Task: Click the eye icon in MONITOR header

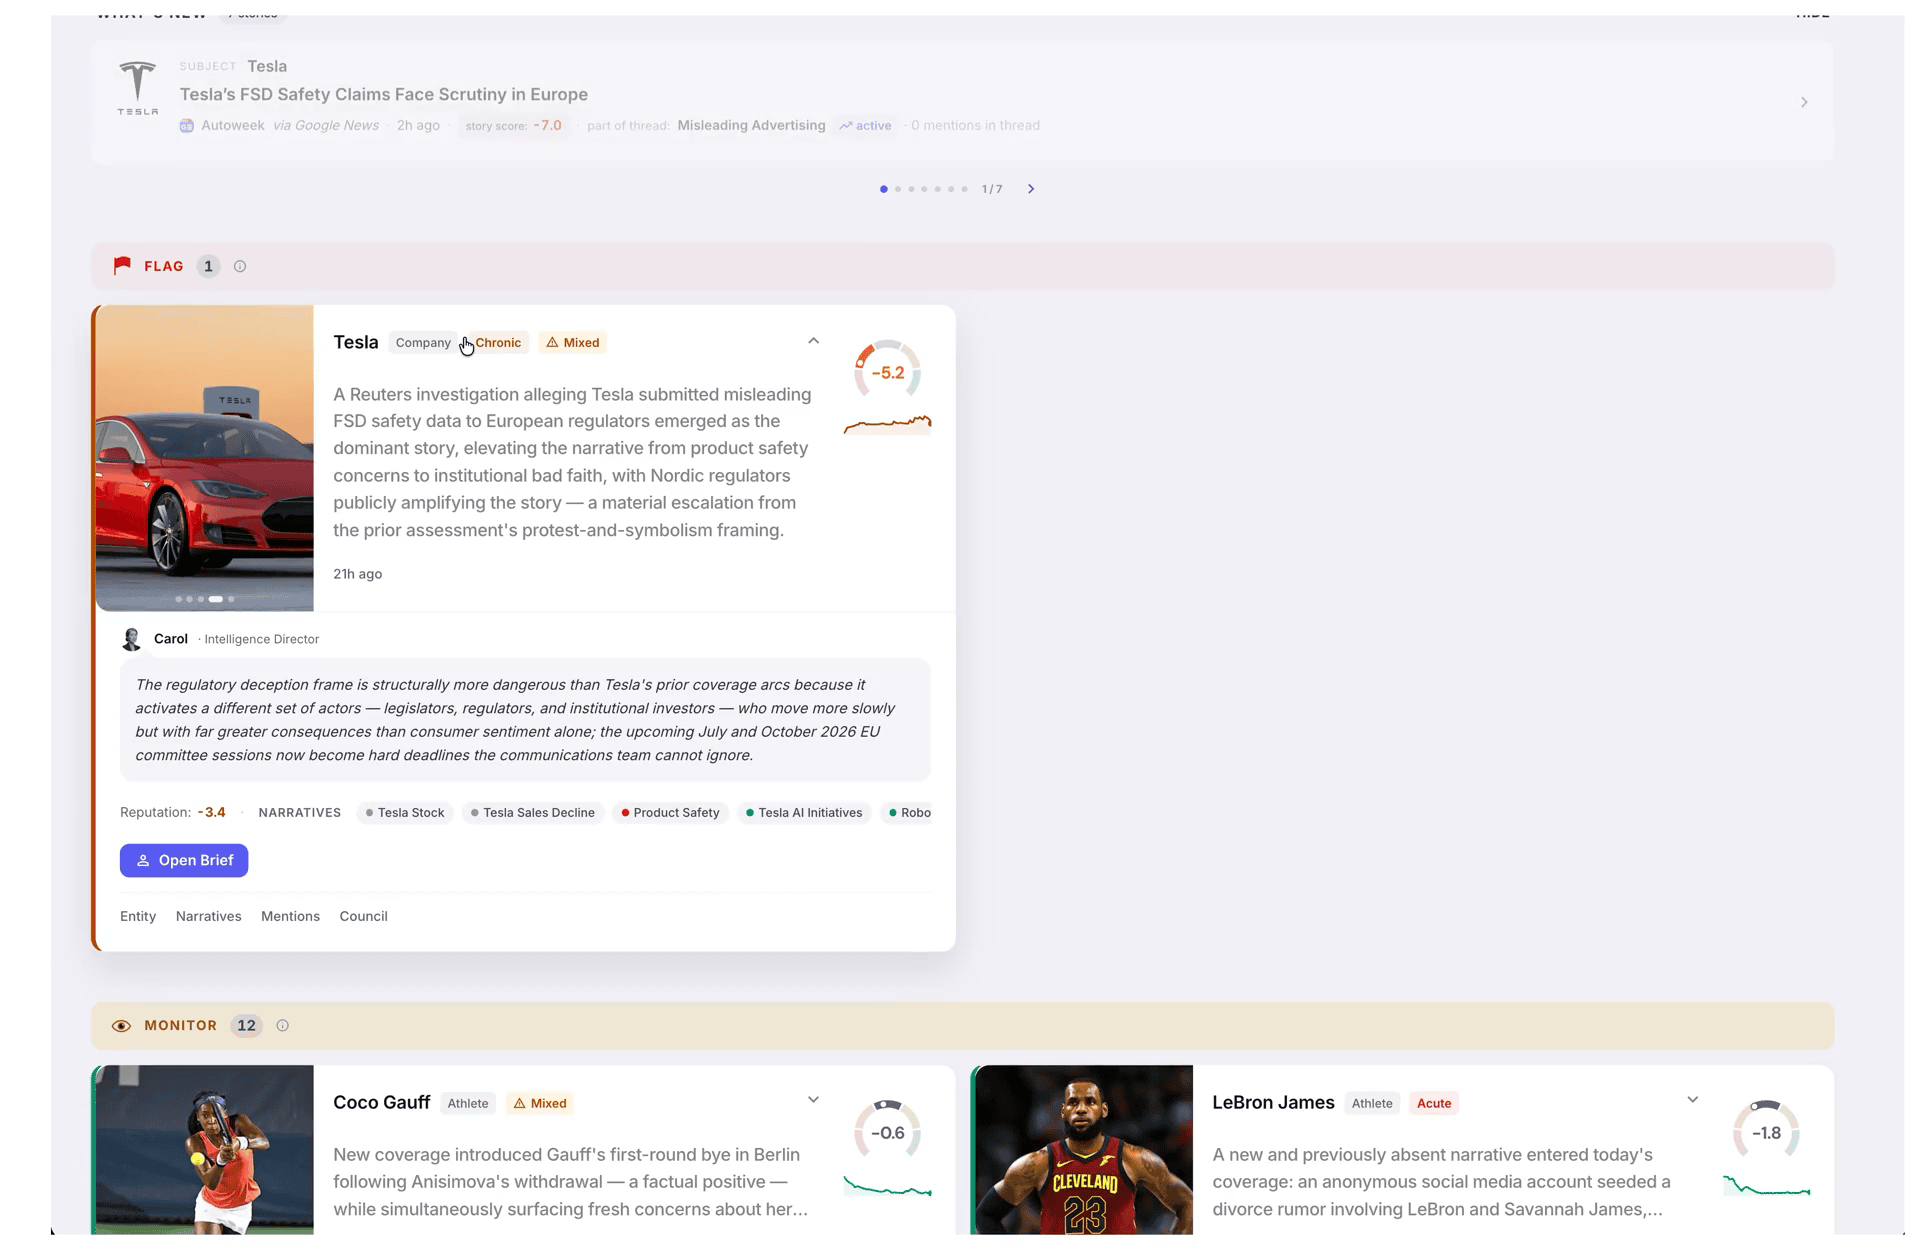Action: [121, 1026]
